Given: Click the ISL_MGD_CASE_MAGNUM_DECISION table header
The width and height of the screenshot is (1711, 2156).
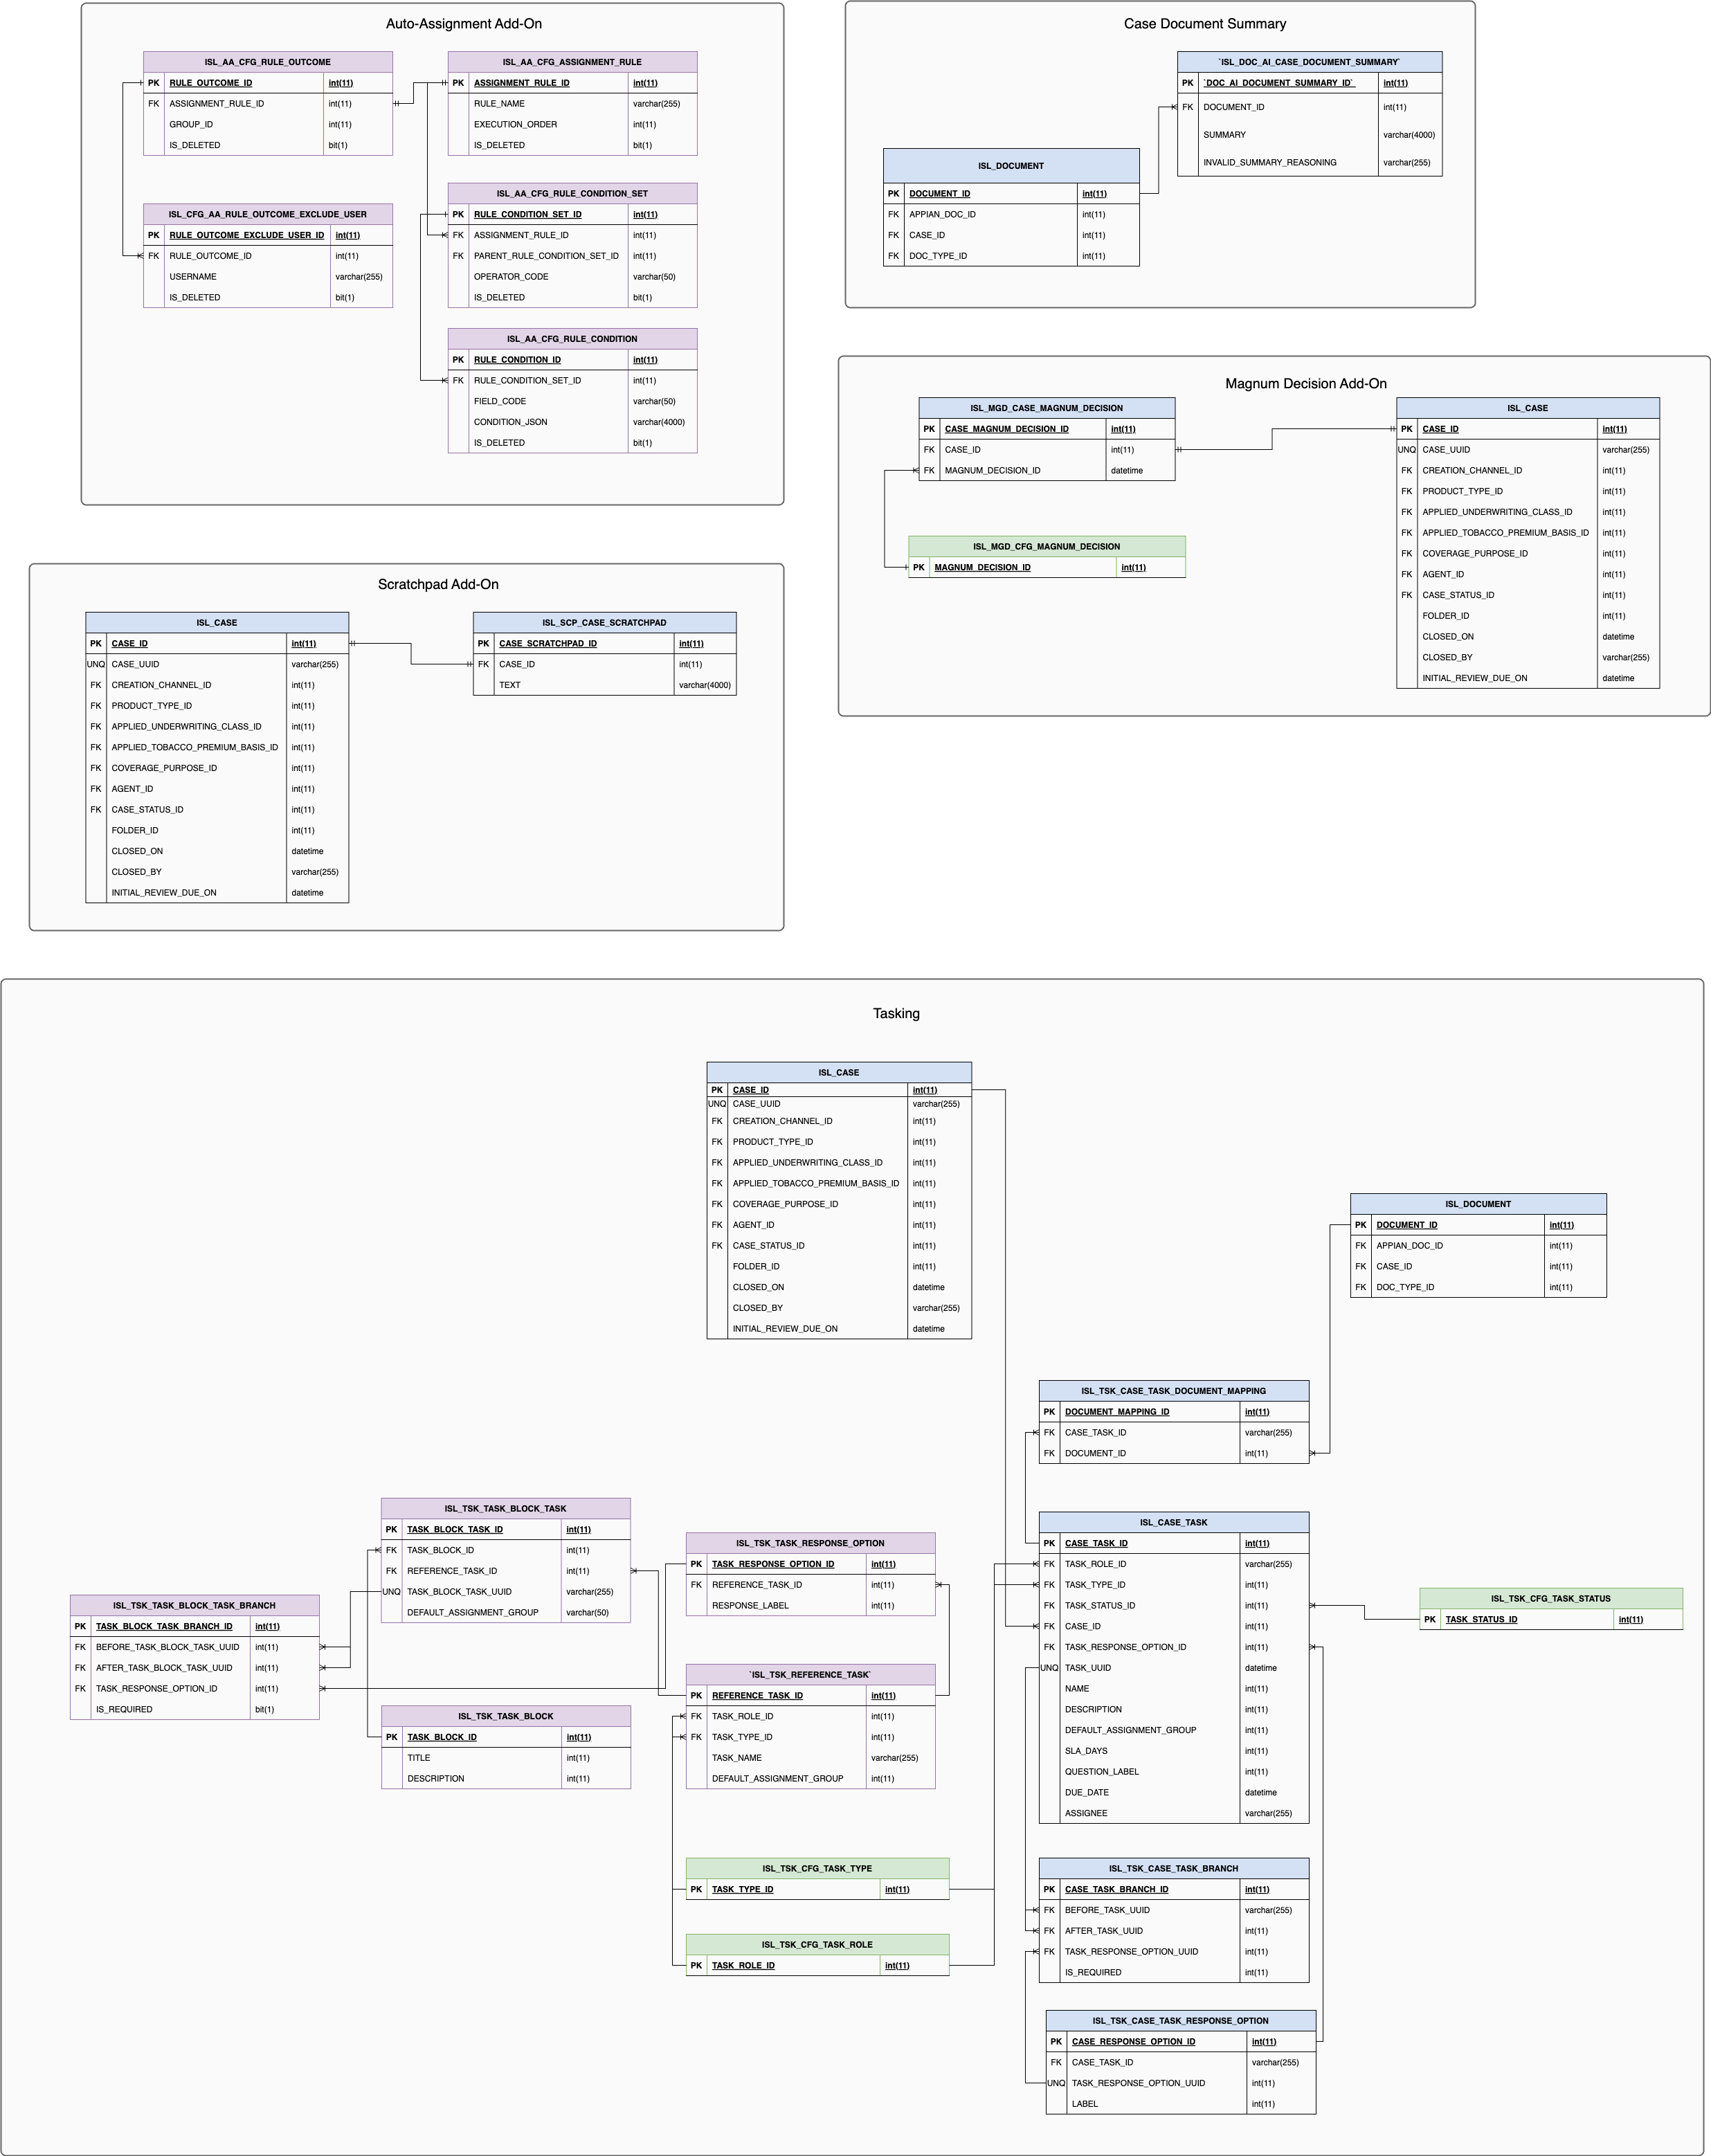Looking at the screenshot, I should click(x=1047, y=408).
